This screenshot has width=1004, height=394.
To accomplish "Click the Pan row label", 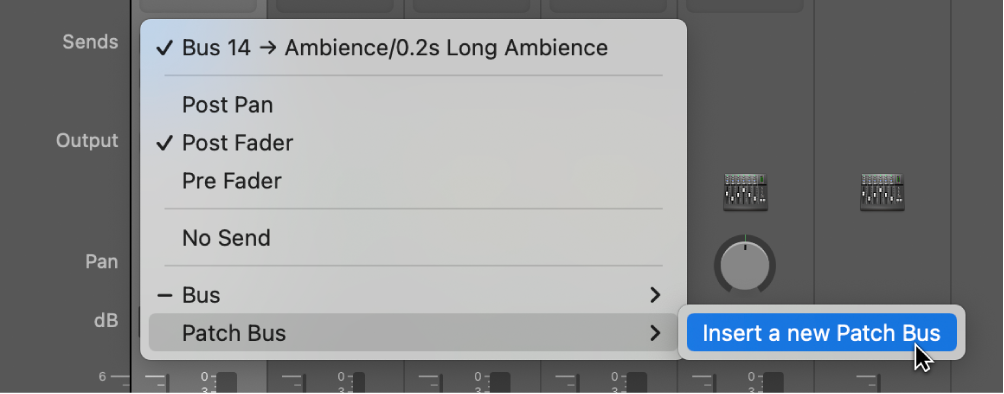I will (x=102, y=261).
